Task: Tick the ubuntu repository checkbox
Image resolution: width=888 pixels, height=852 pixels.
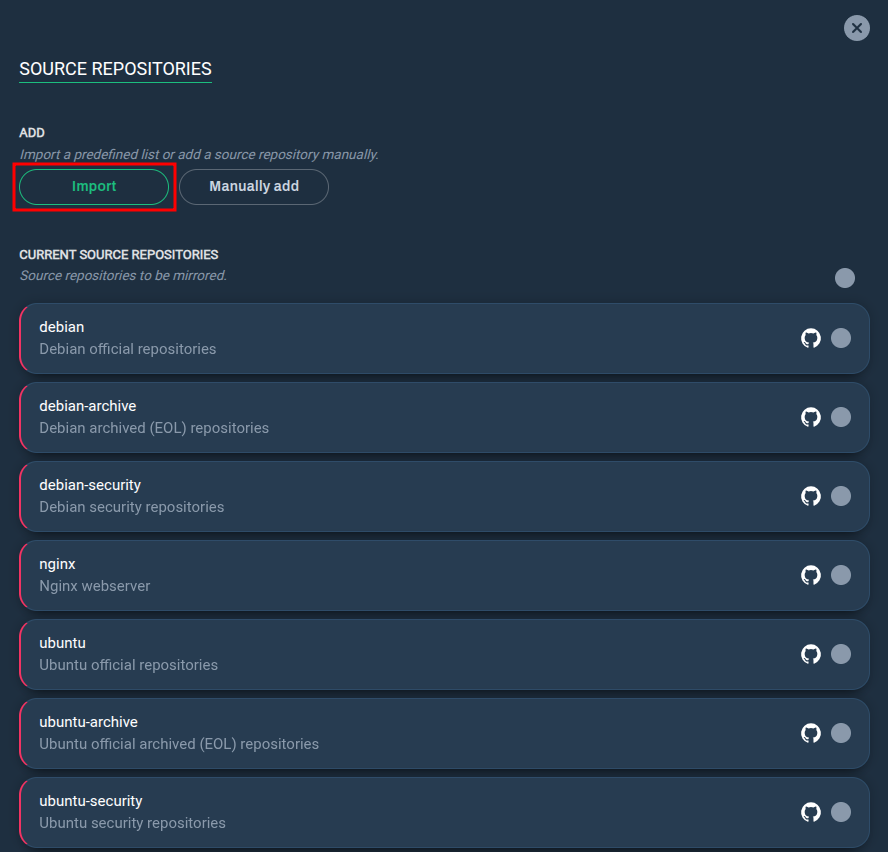Action: pyautogui.click(x=840, y=654)
